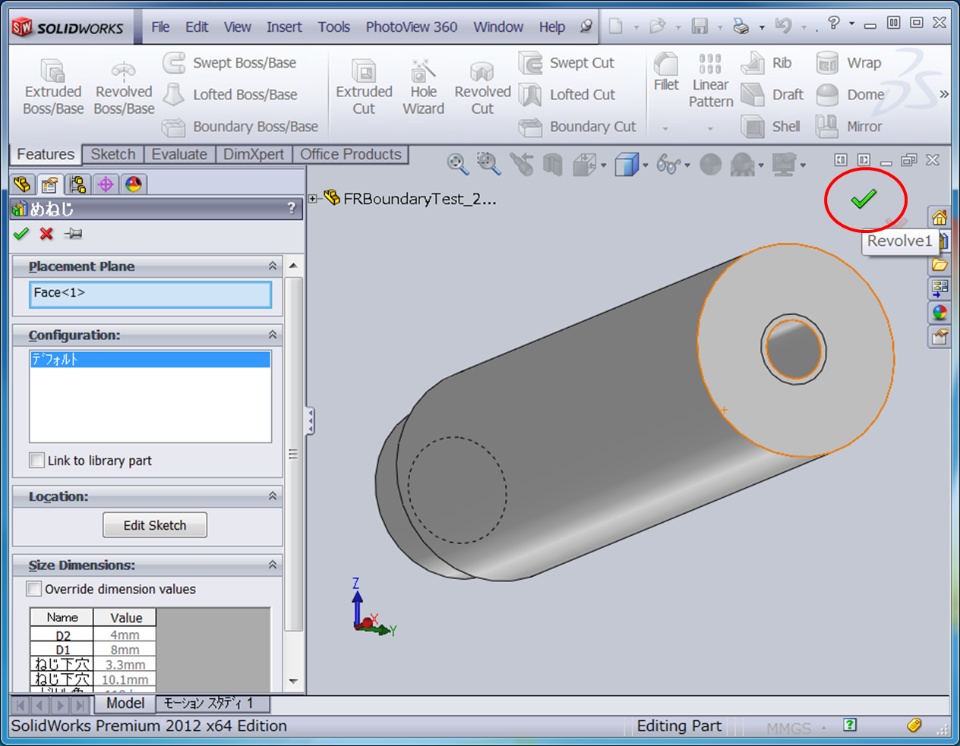Open SolidWorks Resources home task pane
The image size is (960, 746).
(x=939, y=217)
